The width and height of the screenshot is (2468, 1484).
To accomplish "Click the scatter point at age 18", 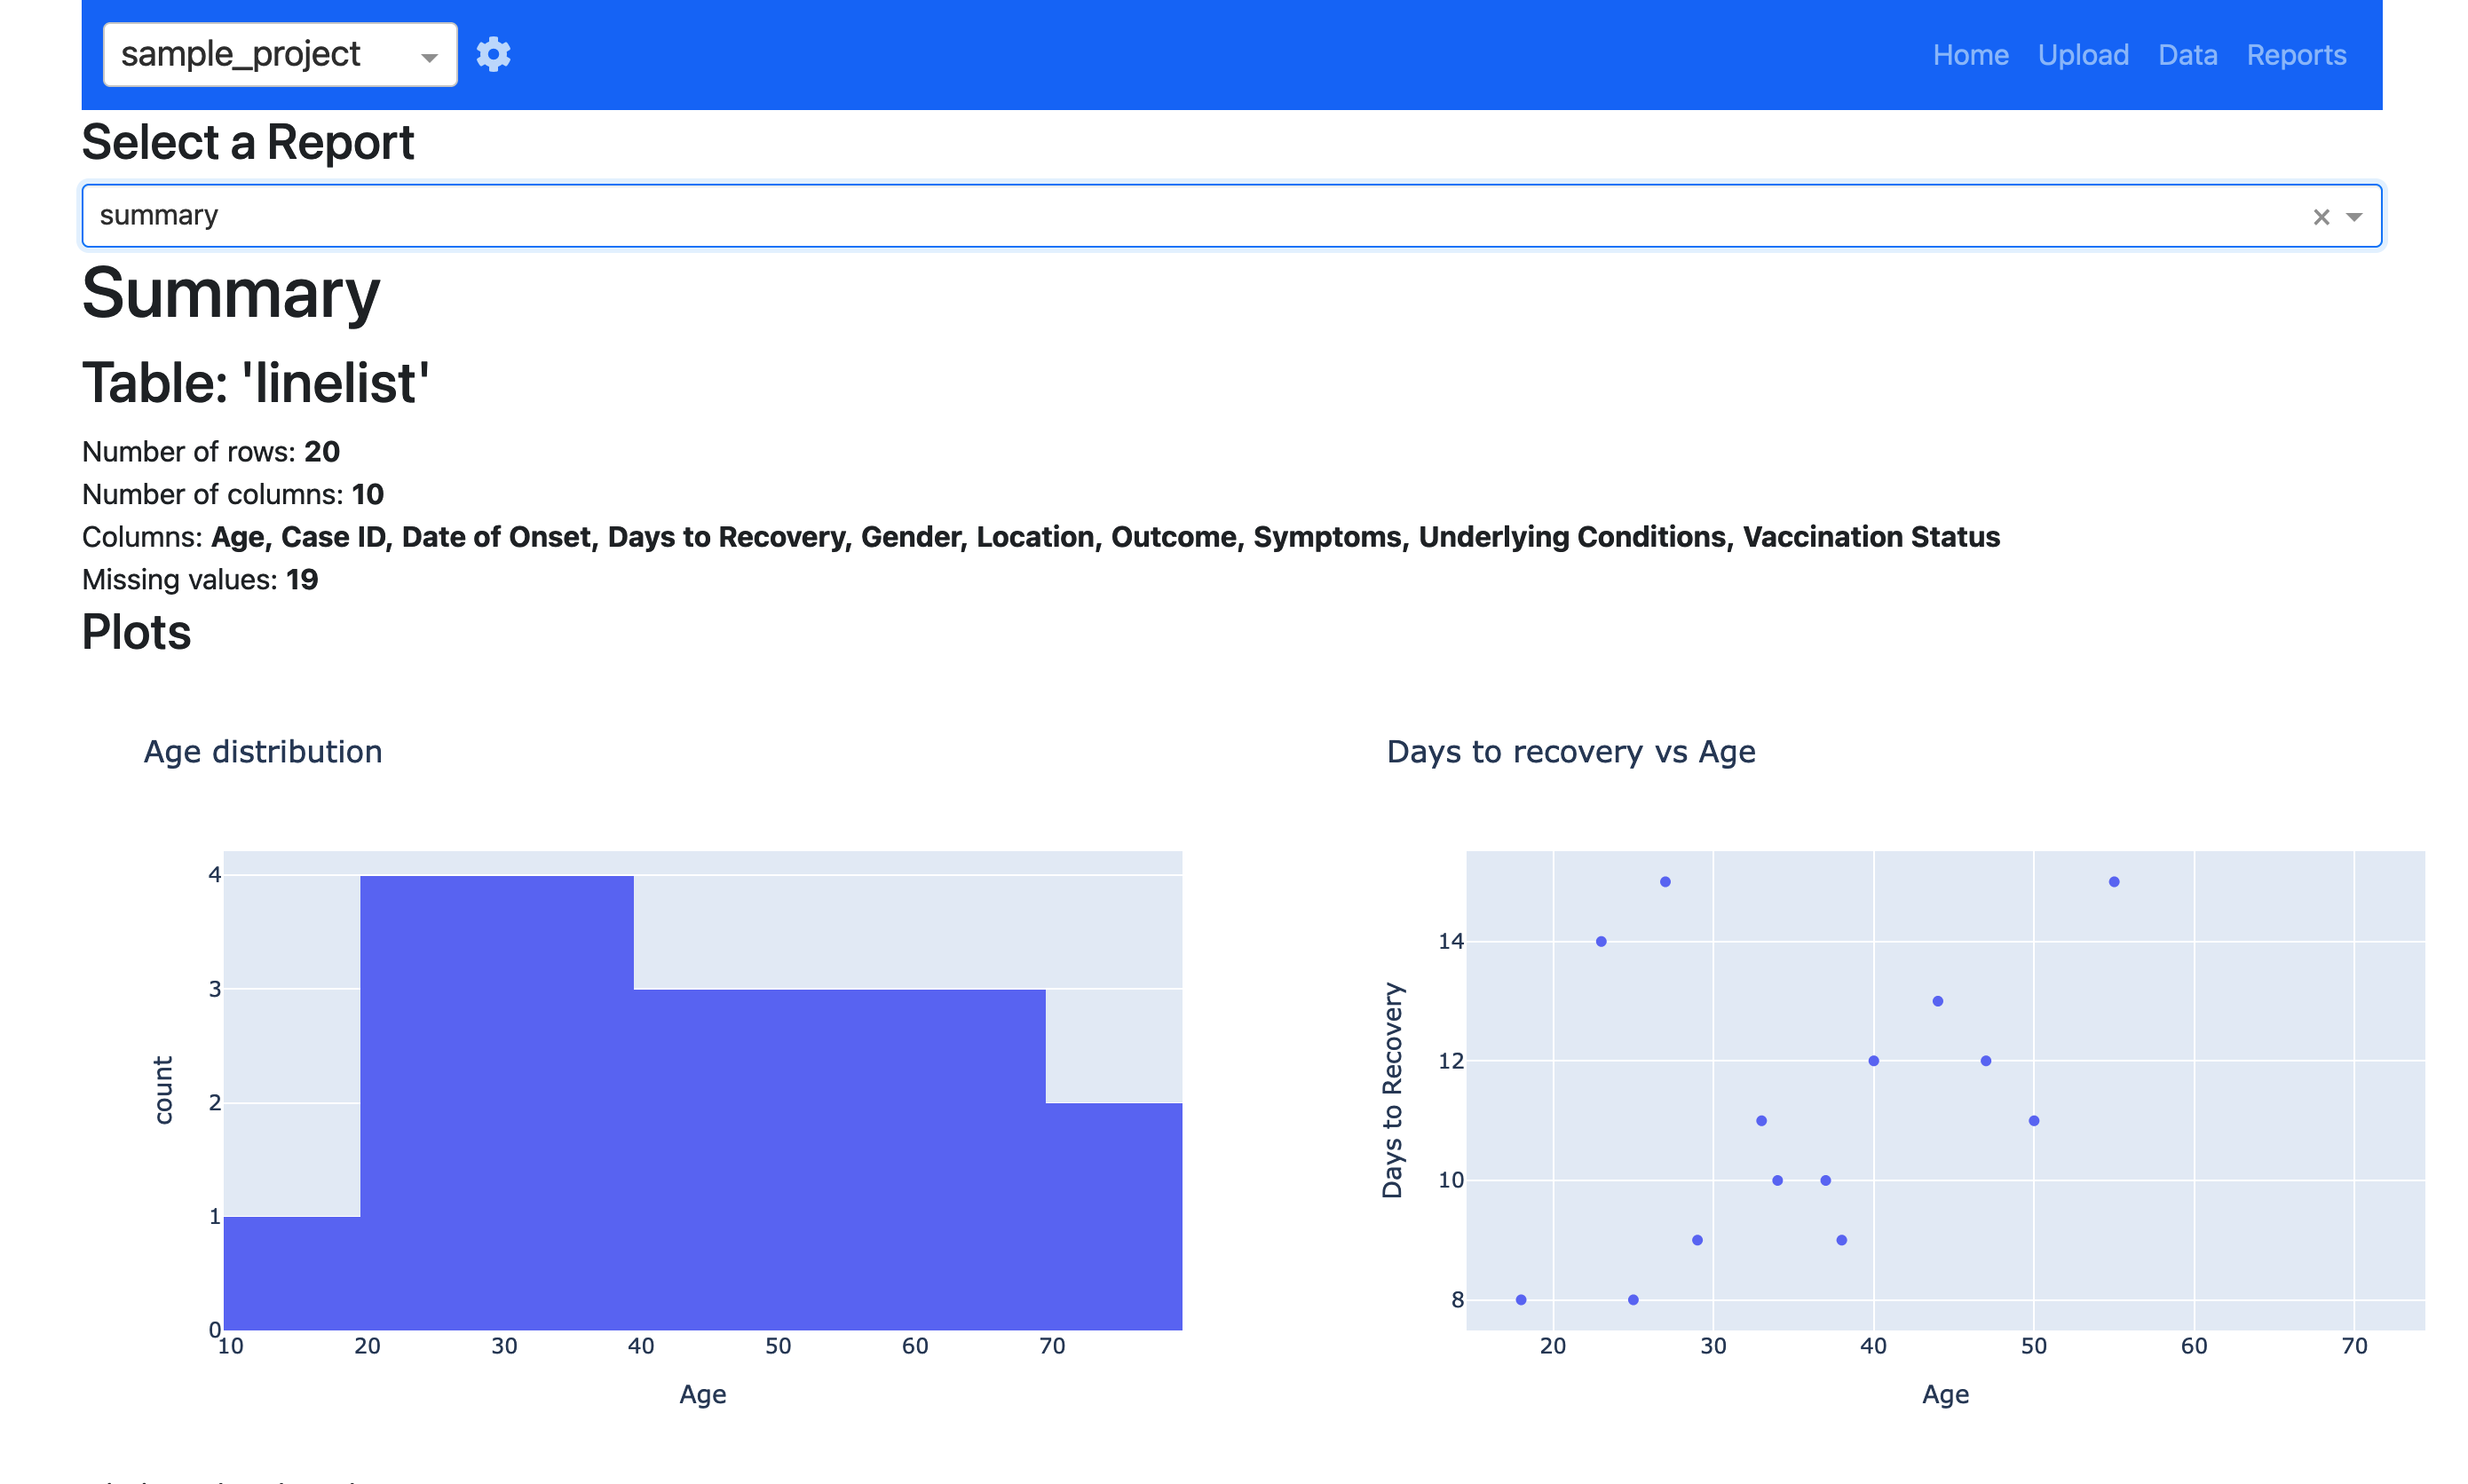I will (x=1521, y=1300).
